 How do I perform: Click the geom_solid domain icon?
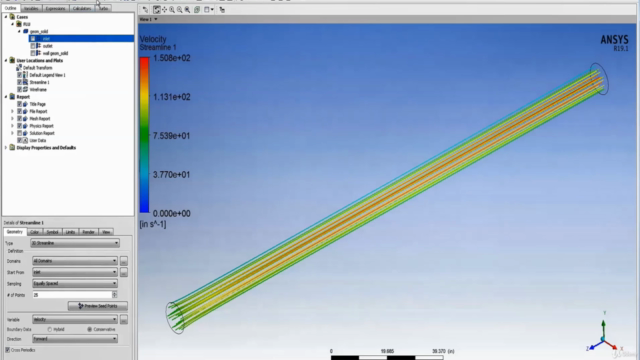point(25,31)
